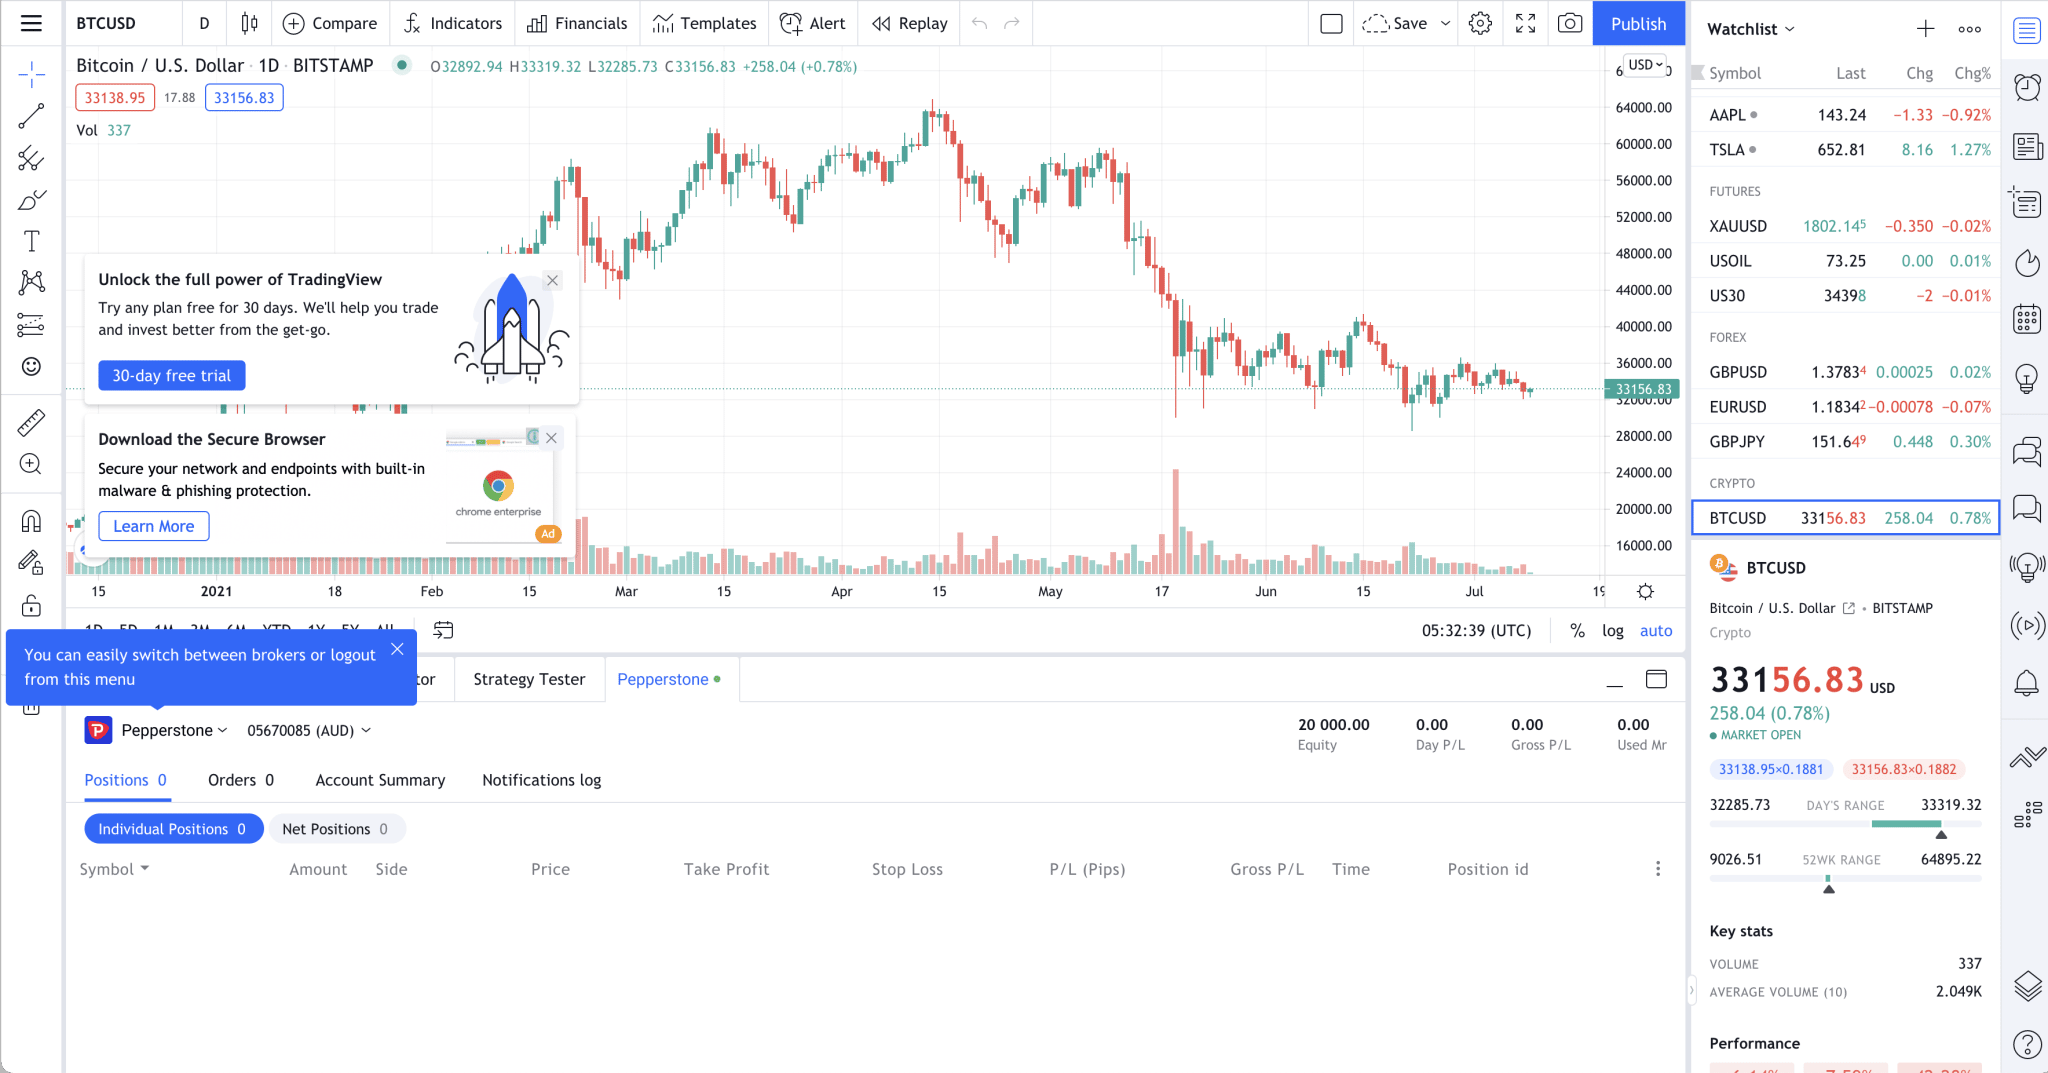Select the prediction and measurement tool
This screenshot has width=2048, height=1073.
coord(31,324)
